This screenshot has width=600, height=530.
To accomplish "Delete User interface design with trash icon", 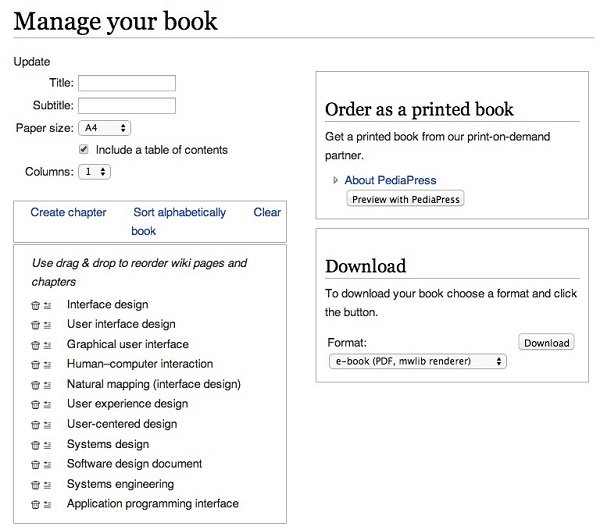I will [x=35, y=325].
